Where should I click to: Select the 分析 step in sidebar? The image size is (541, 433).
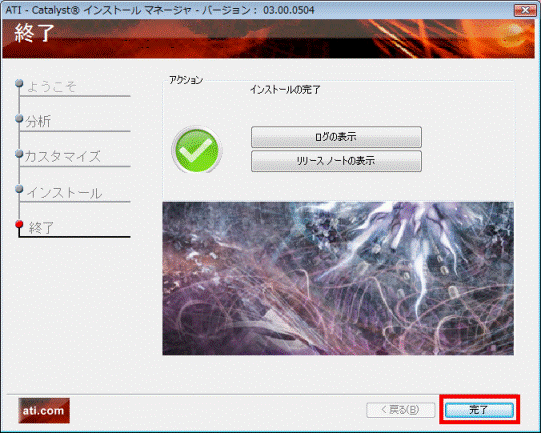[38, 121]
